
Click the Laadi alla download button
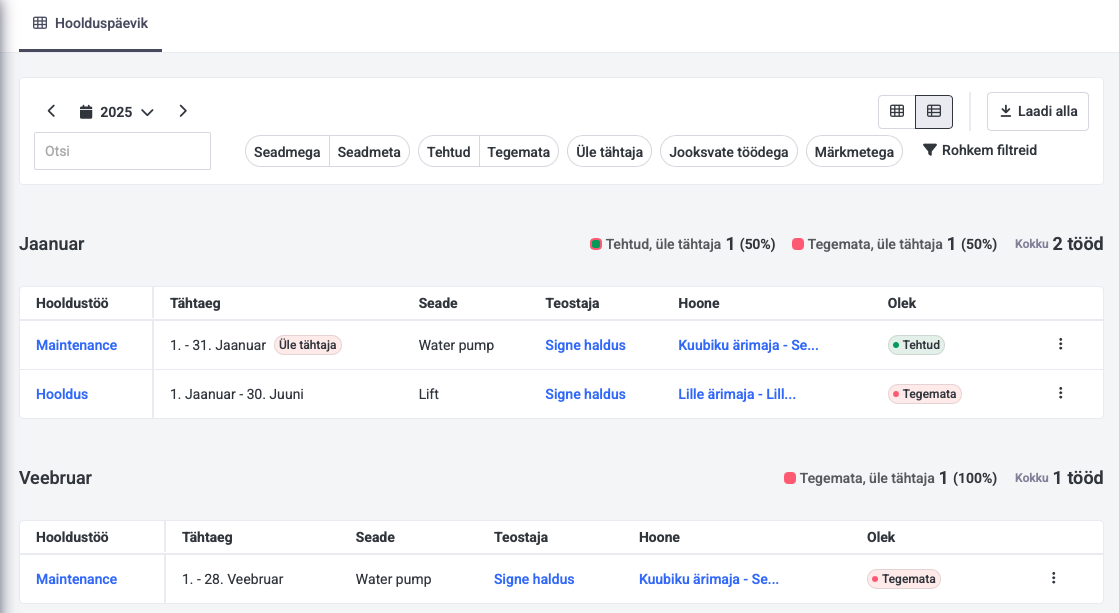1037,111
